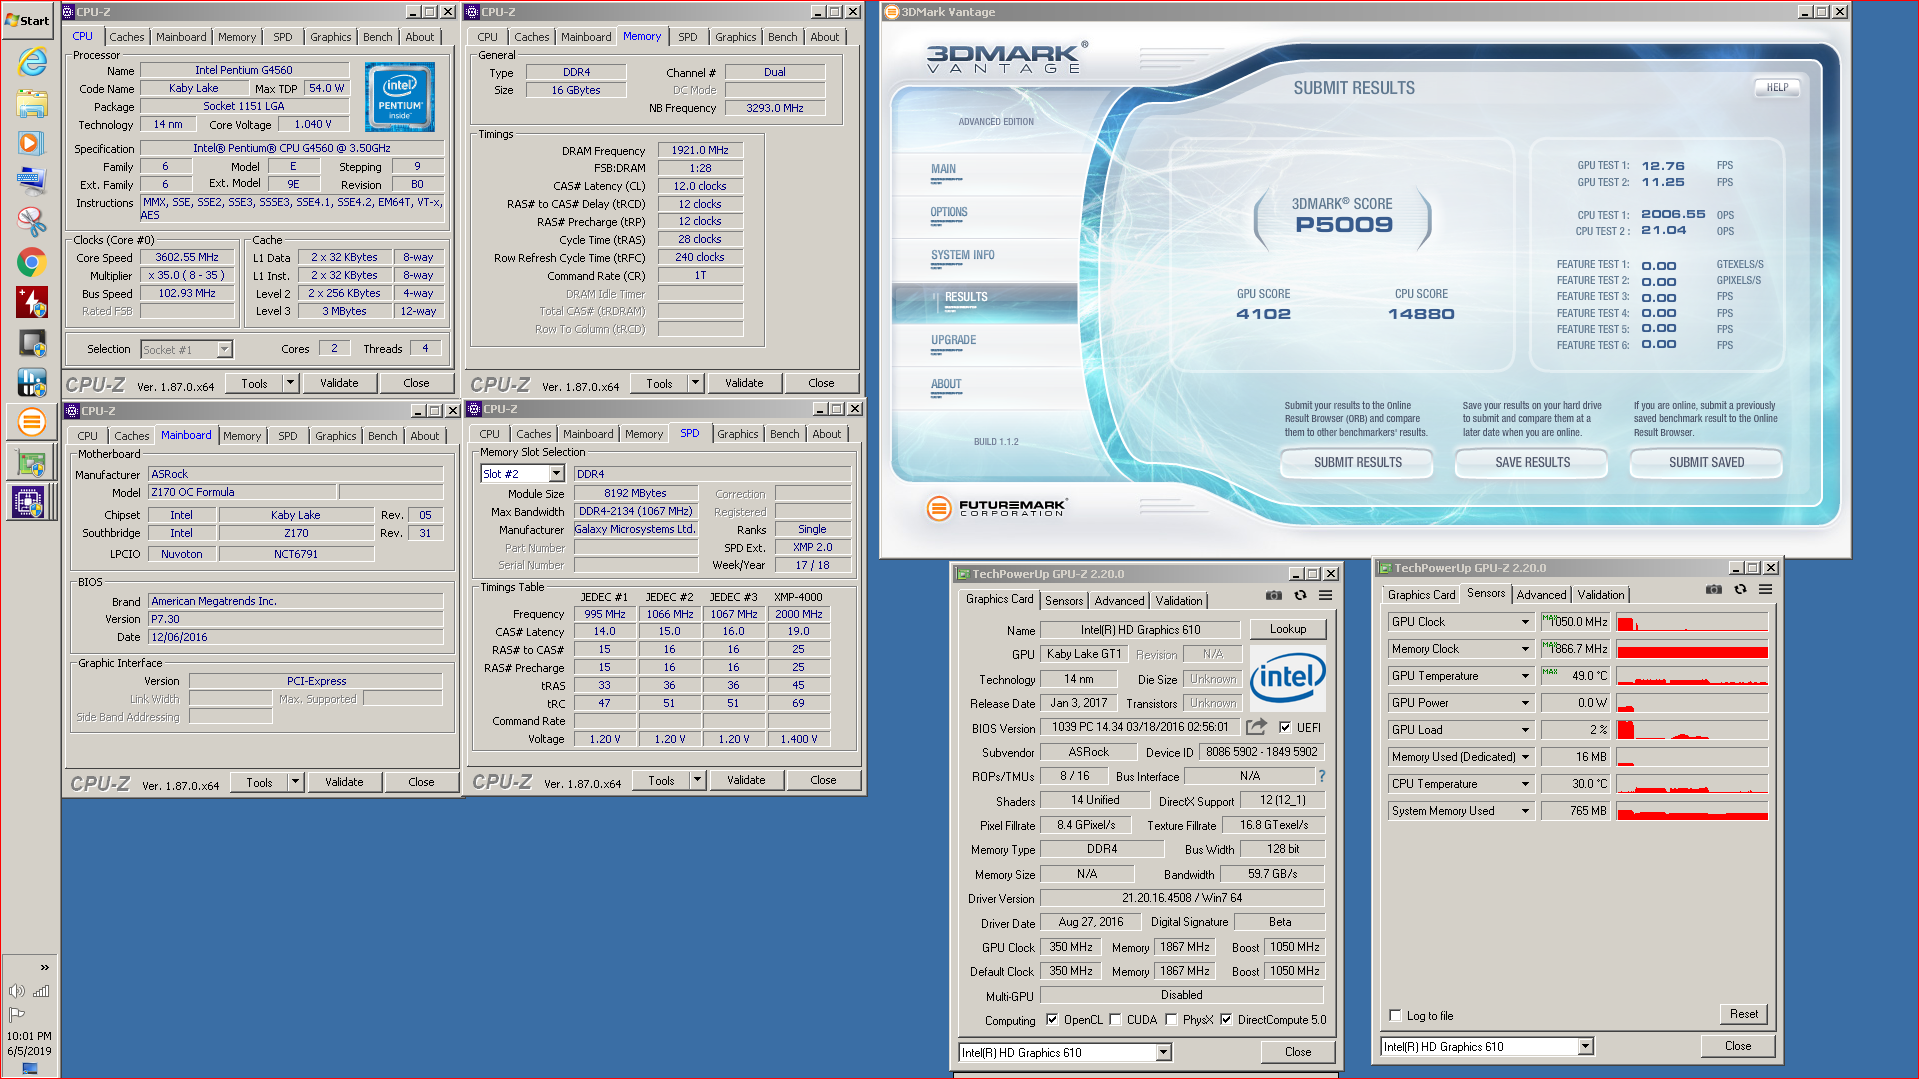Open the file explorer folder icon
The image size is (1919, 1079).
(x=31, y=103)
